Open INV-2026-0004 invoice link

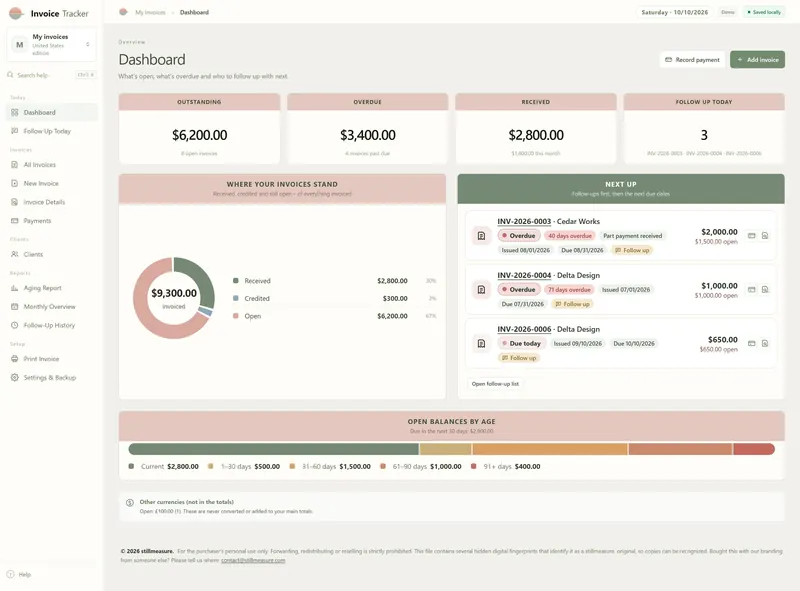point(524,275)
